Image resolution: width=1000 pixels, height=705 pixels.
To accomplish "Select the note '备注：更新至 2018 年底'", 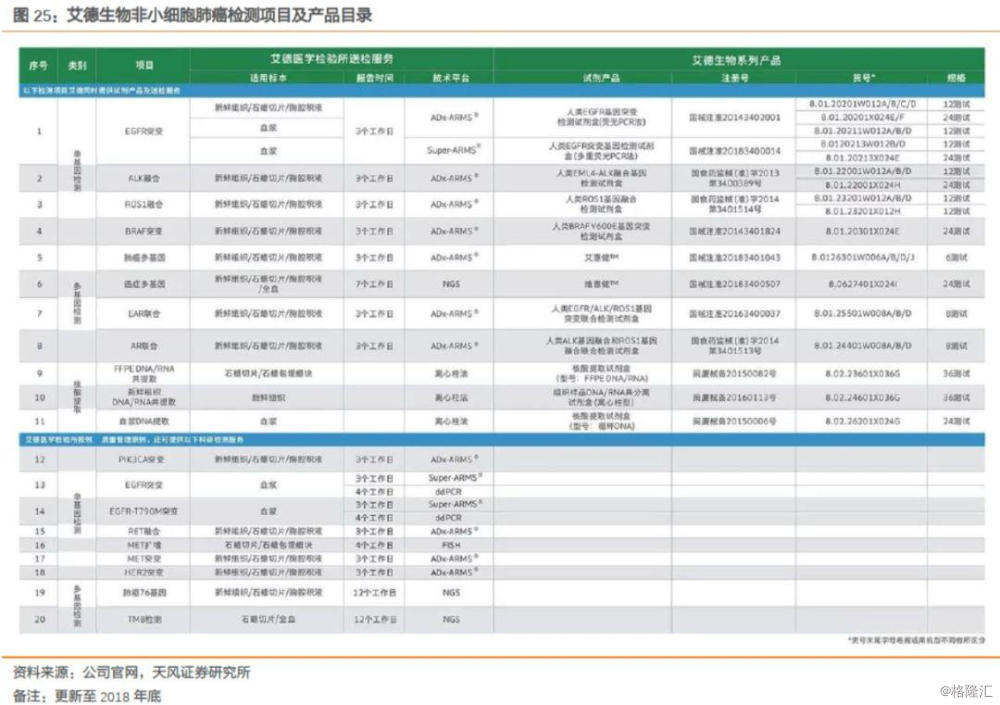I will point(87,695).
